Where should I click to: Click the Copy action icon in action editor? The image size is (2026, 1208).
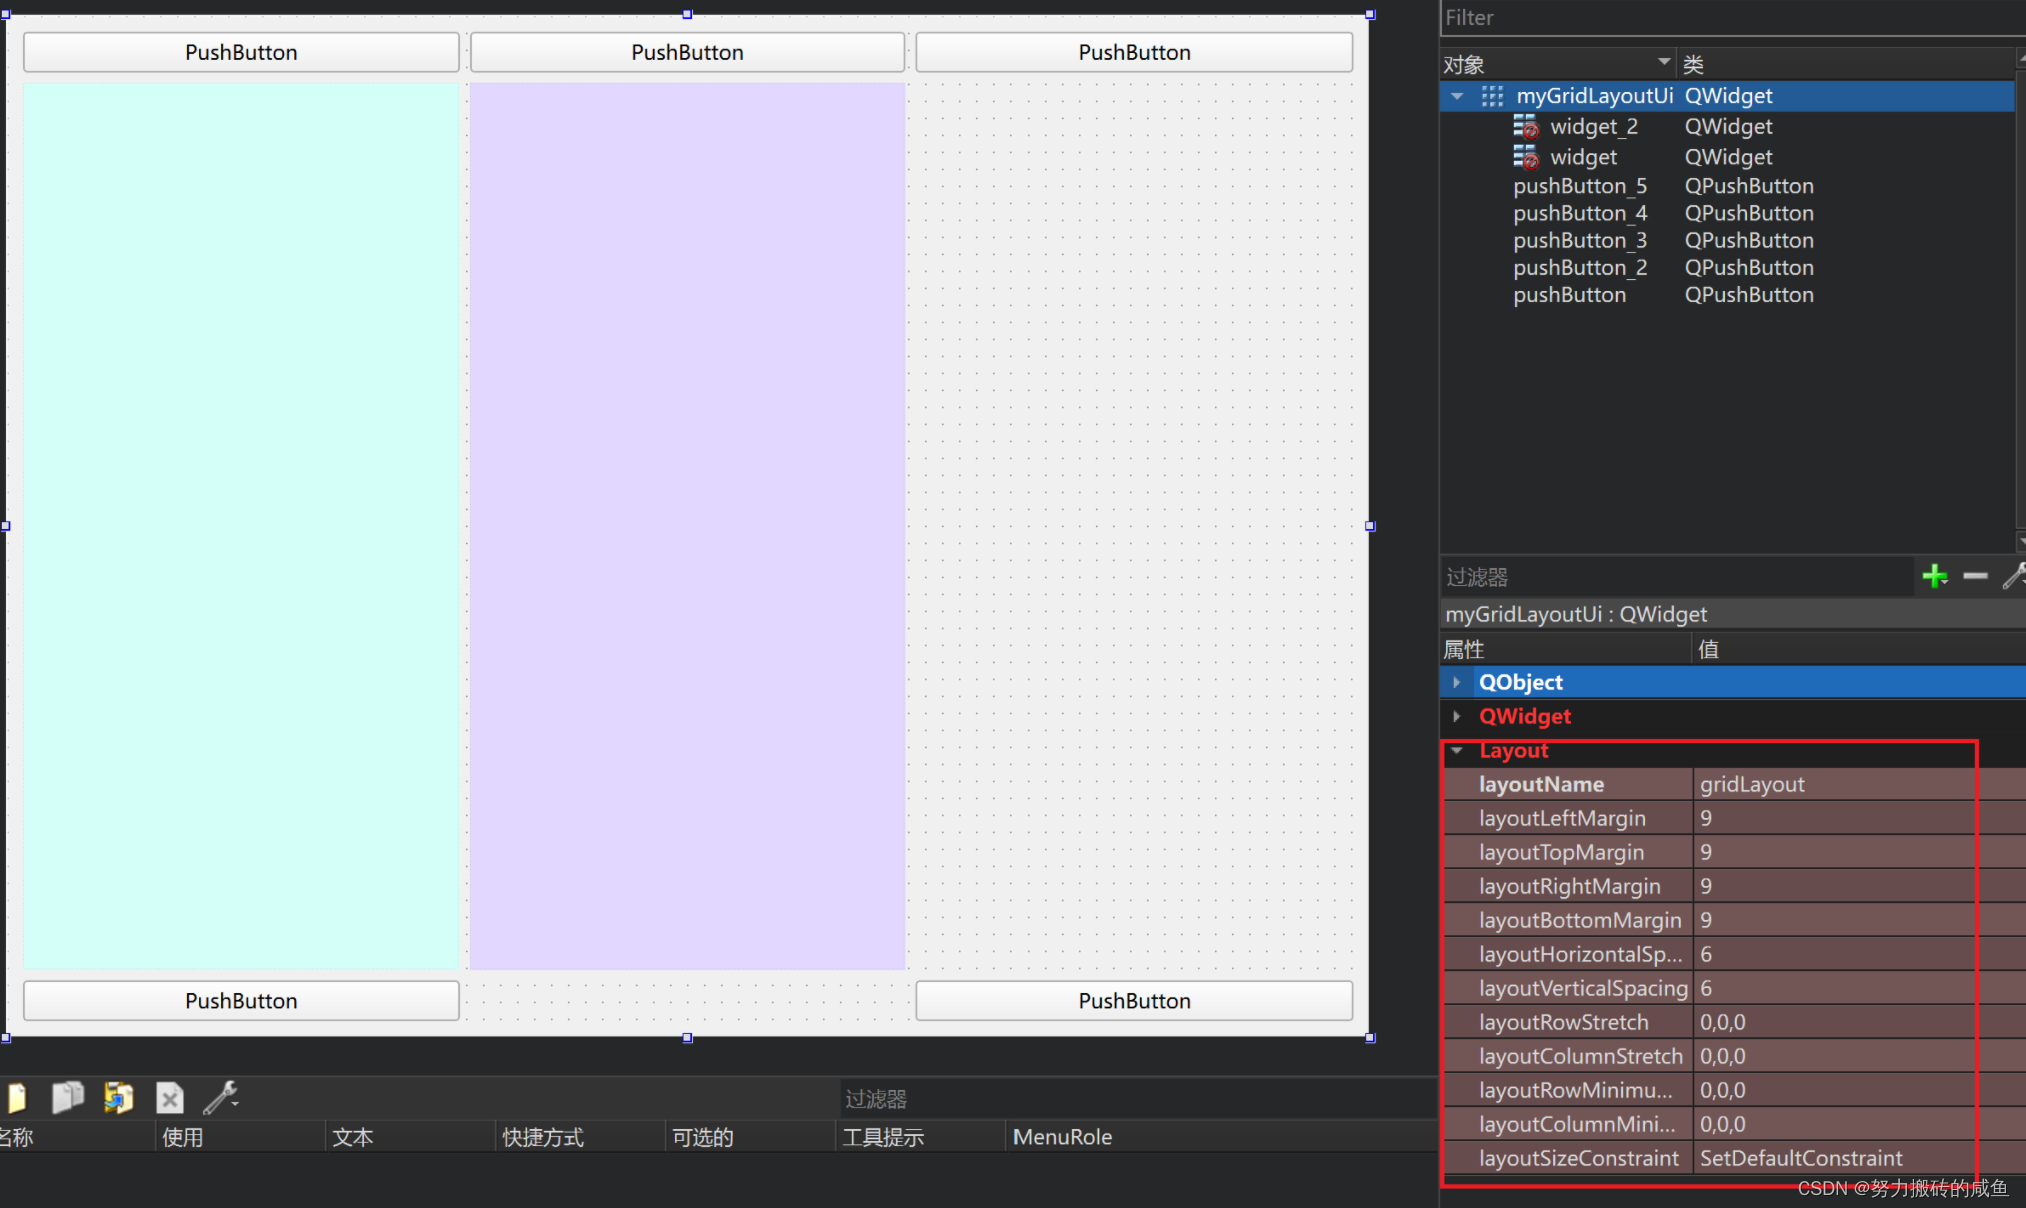pos(67,1098)
